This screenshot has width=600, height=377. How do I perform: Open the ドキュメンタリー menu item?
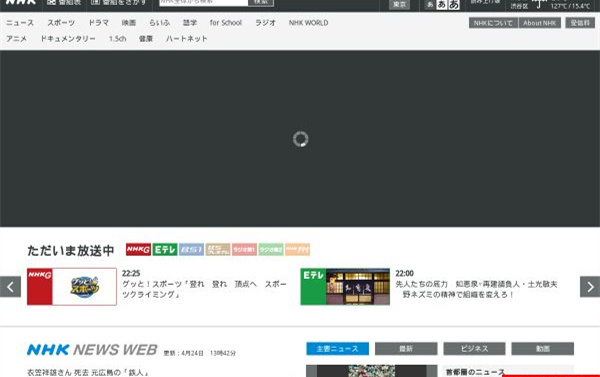(x=68, y=39)
